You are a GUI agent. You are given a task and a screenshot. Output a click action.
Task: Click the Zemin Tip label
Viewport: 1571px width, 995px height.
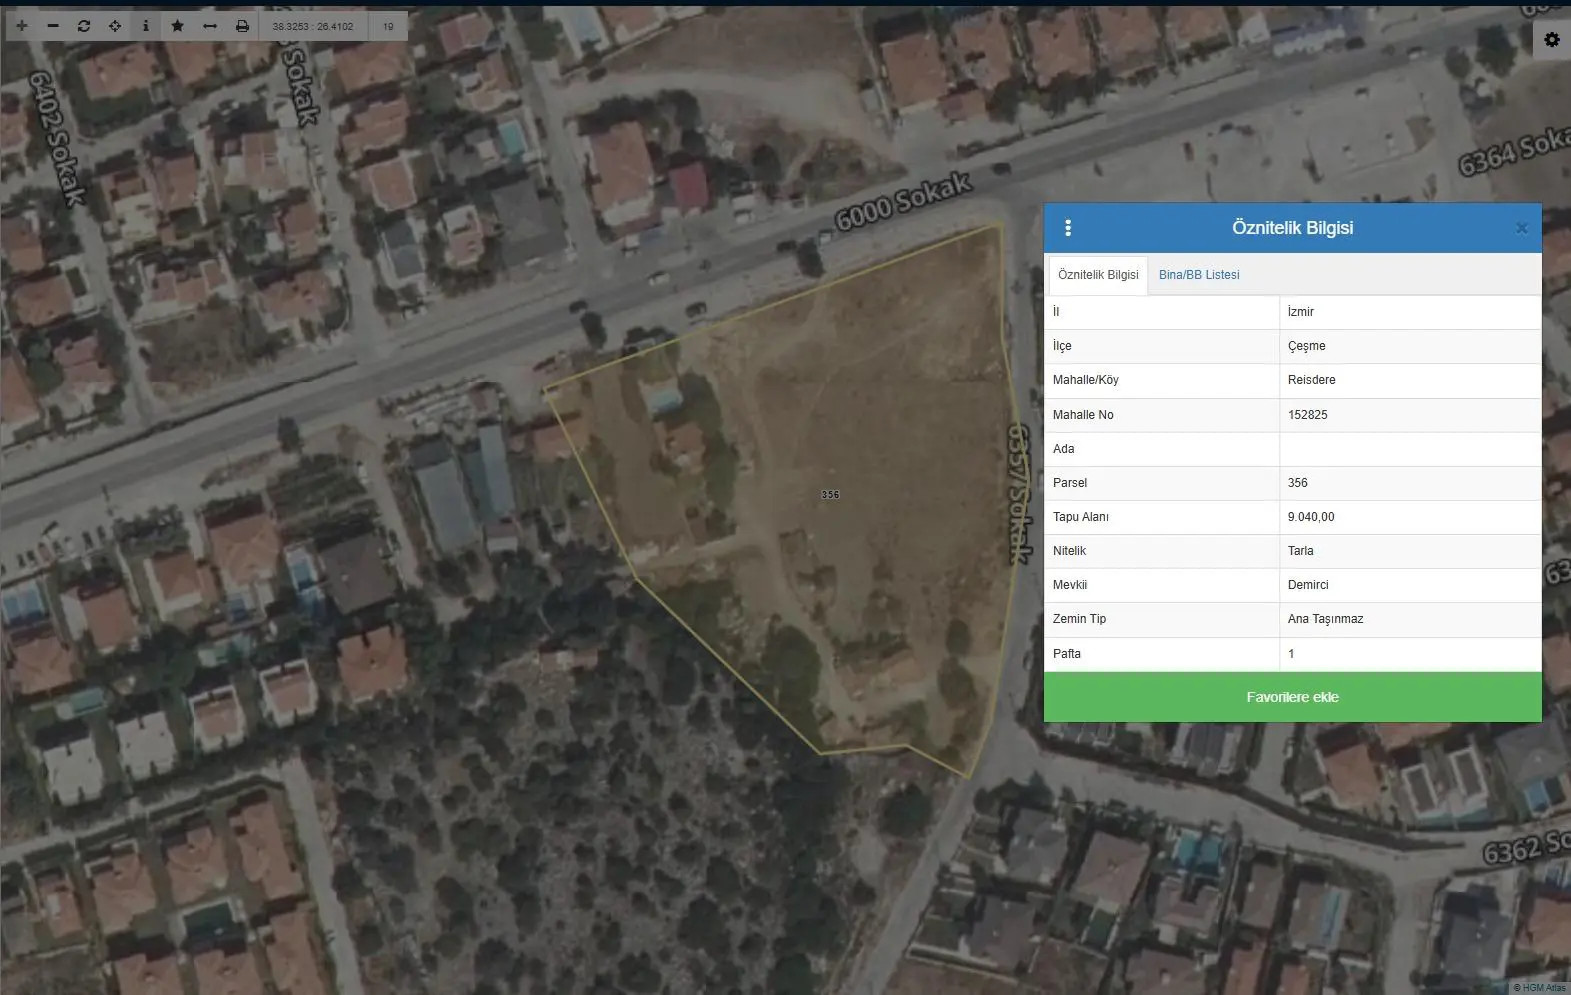pos(1079,619)
